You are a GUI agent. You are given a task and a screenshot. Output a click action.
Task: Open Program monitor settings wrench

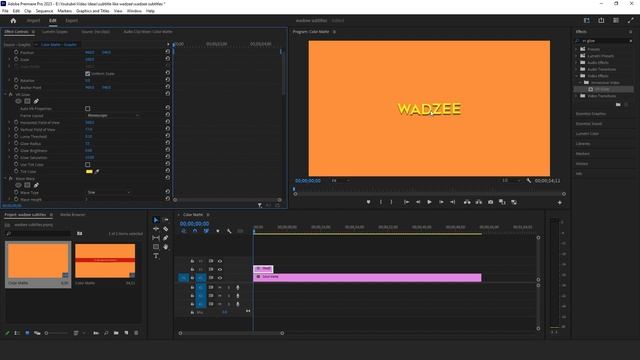click(529, 180)
